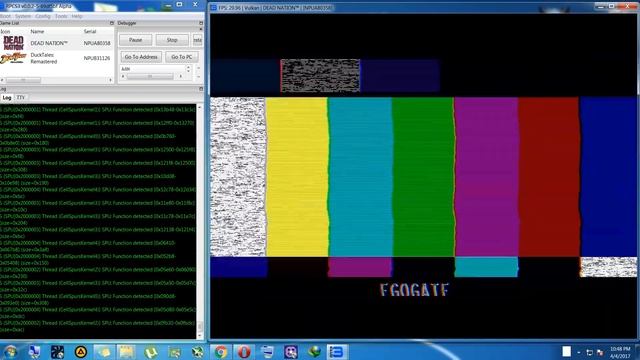Click the DuckTales serial NPUB31126

(x=97, y=58)
